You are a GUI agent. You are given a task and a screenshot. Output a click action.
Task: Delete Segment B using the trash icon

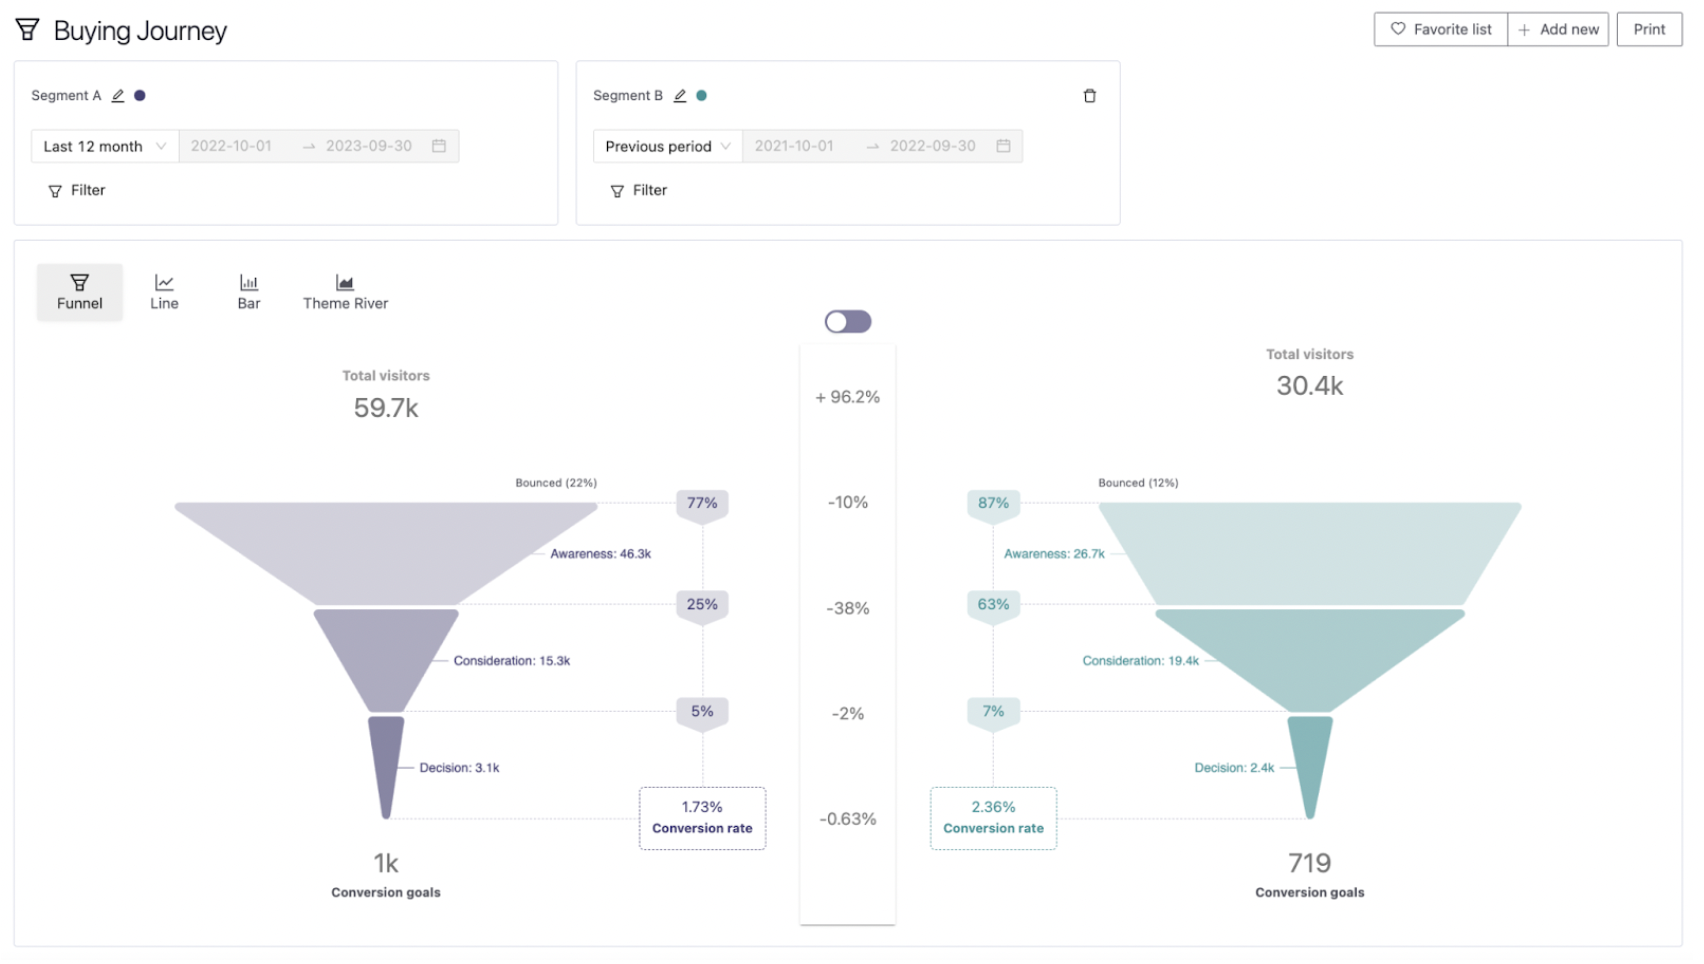1090,95
